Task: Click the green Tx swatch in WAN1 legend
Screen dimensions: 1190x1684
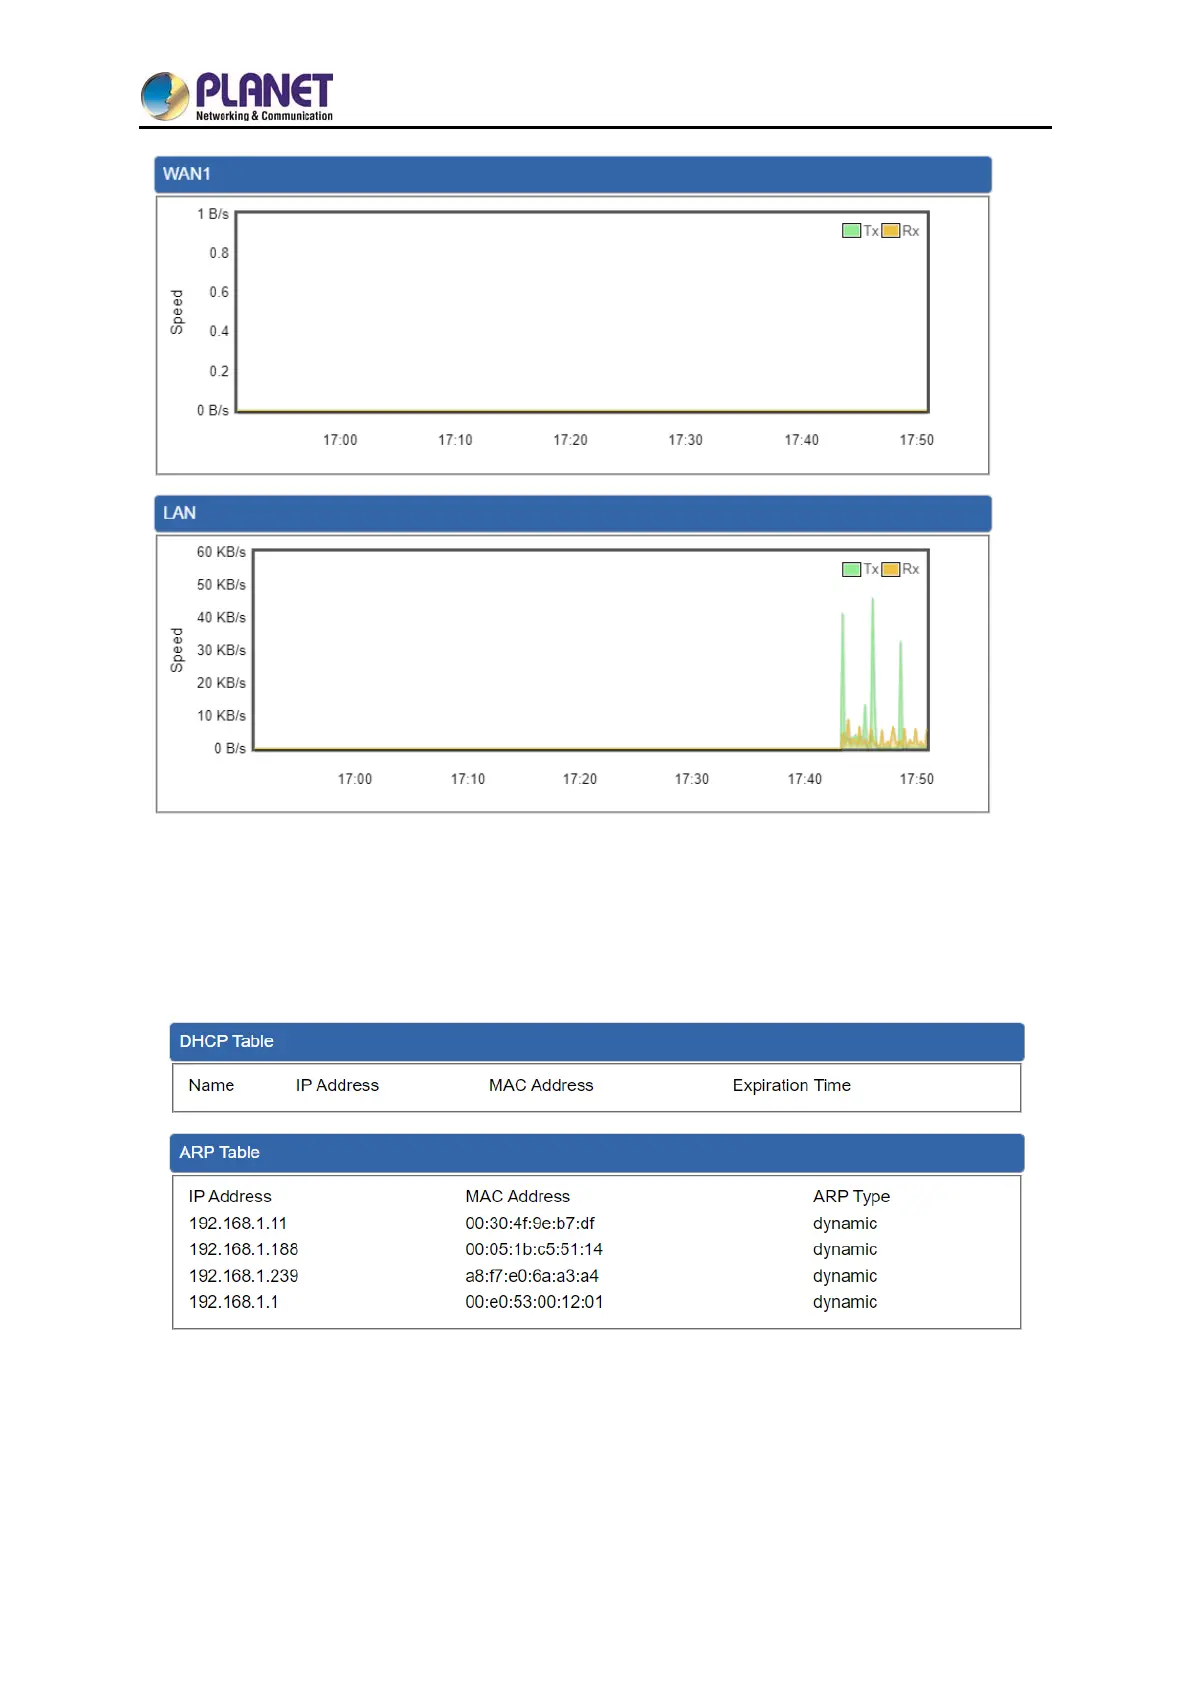Action: 851,231
